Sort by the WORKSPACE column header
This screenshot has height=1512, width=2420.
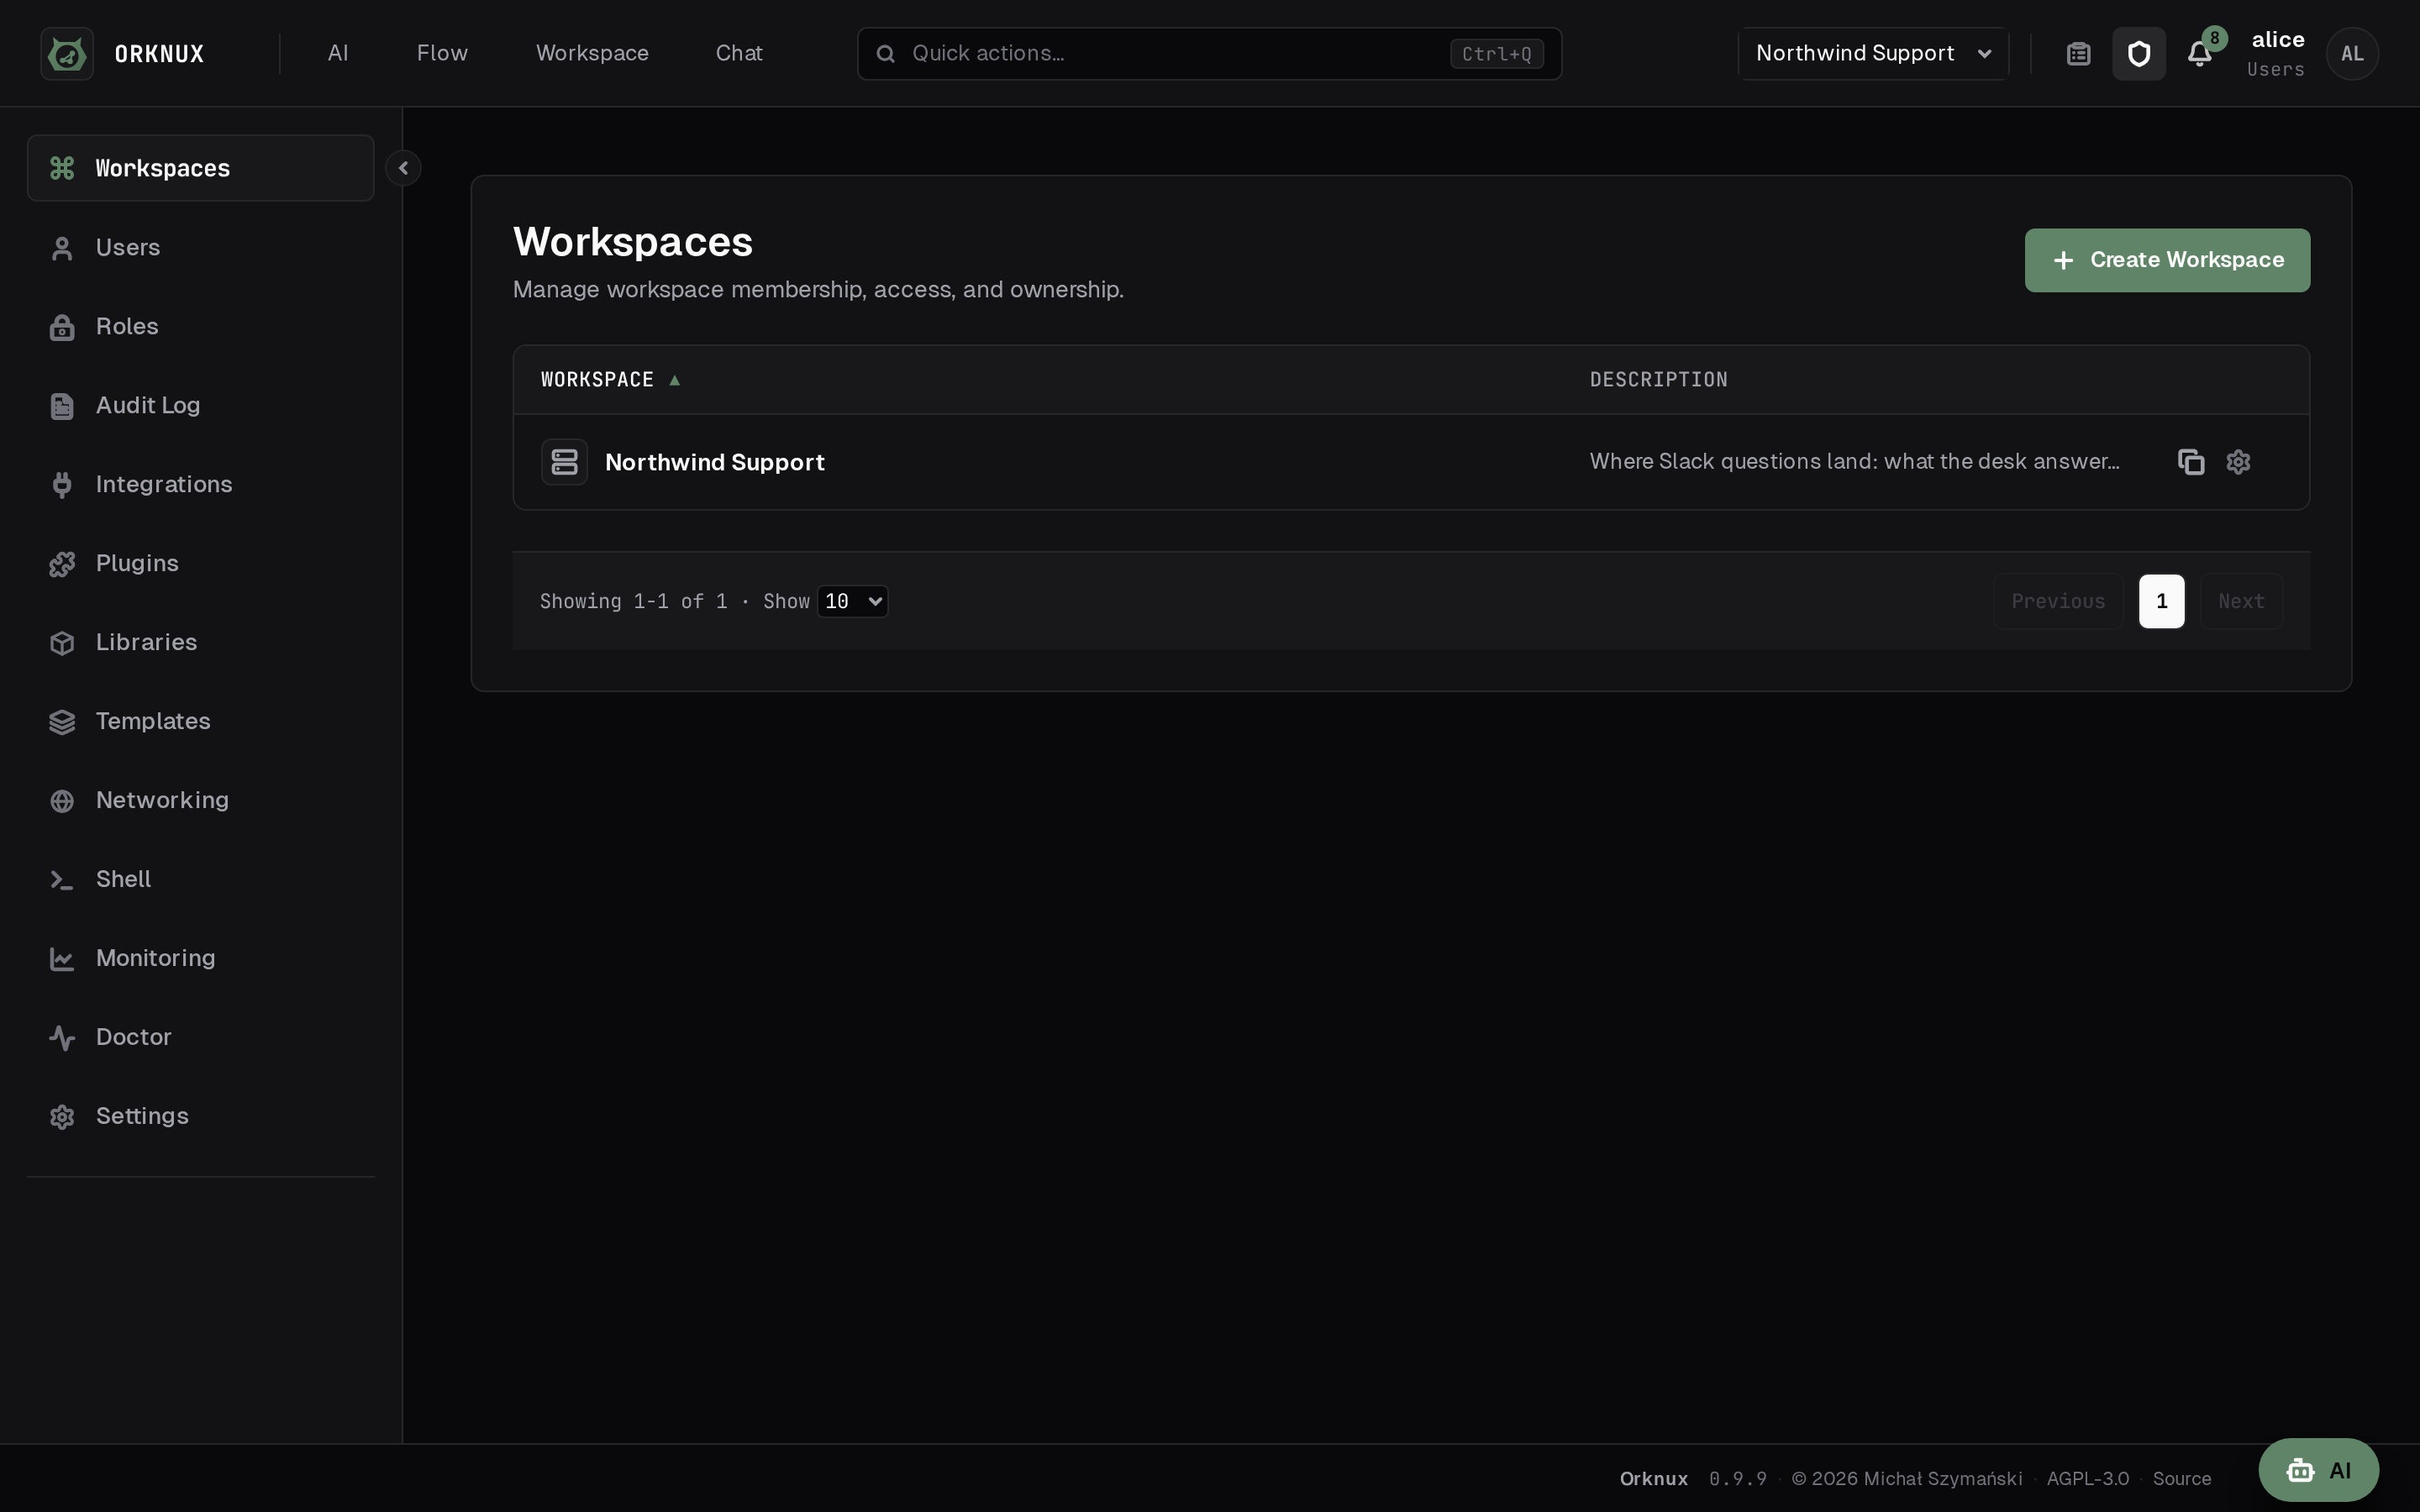610,380
